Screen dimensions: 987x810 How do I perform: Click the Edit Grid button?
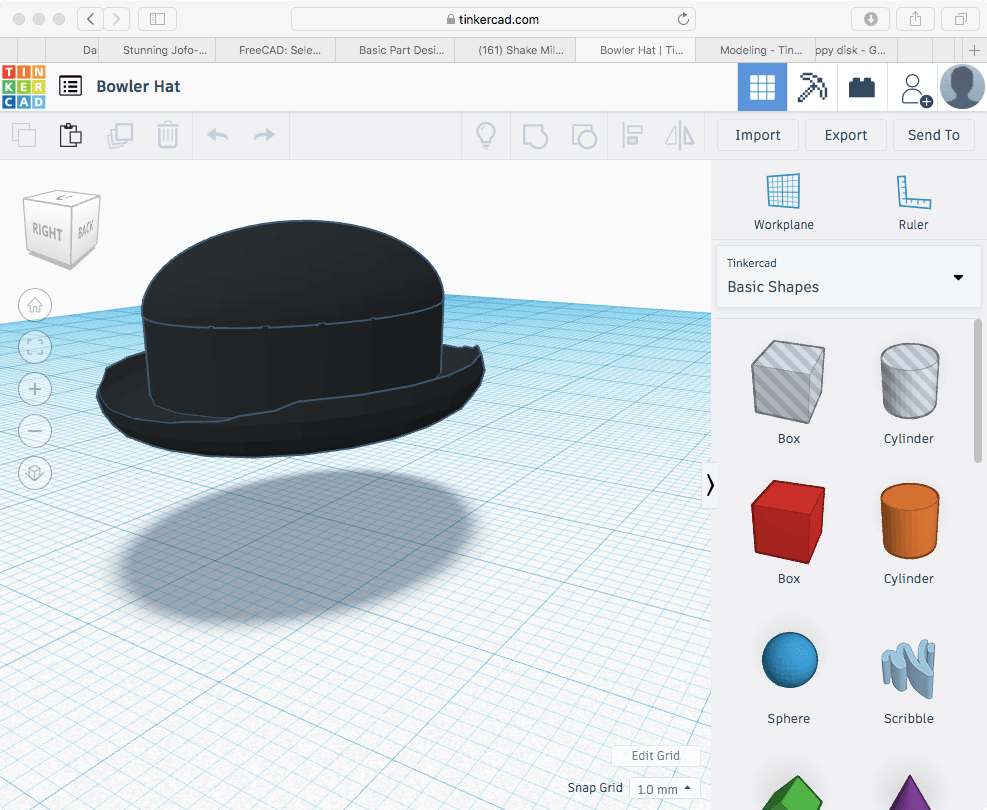point(655,756)
